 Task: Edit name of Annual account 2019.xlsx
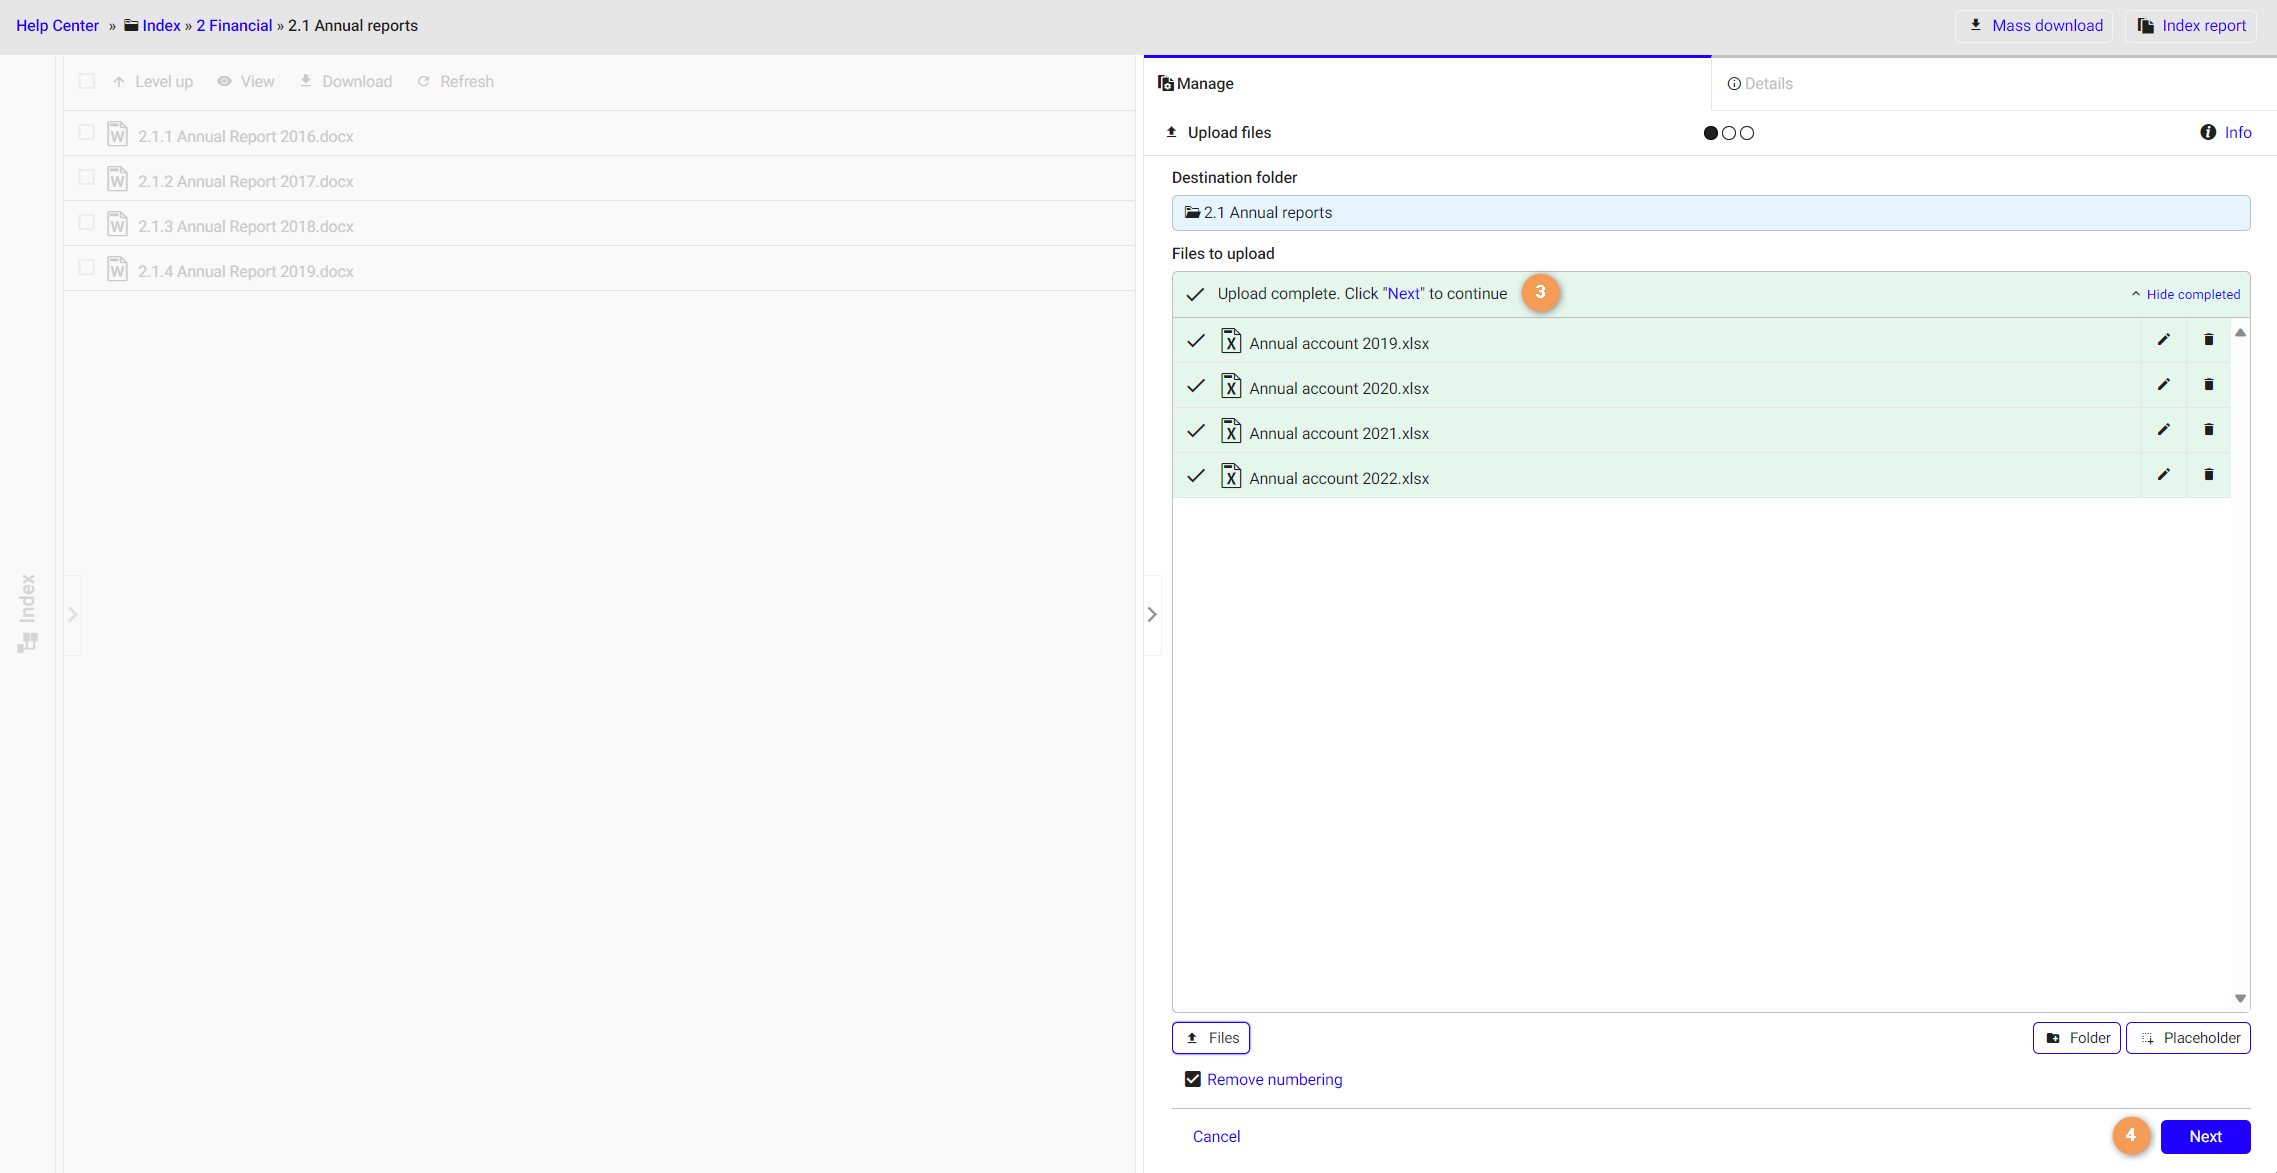(x=2163, y=340)
